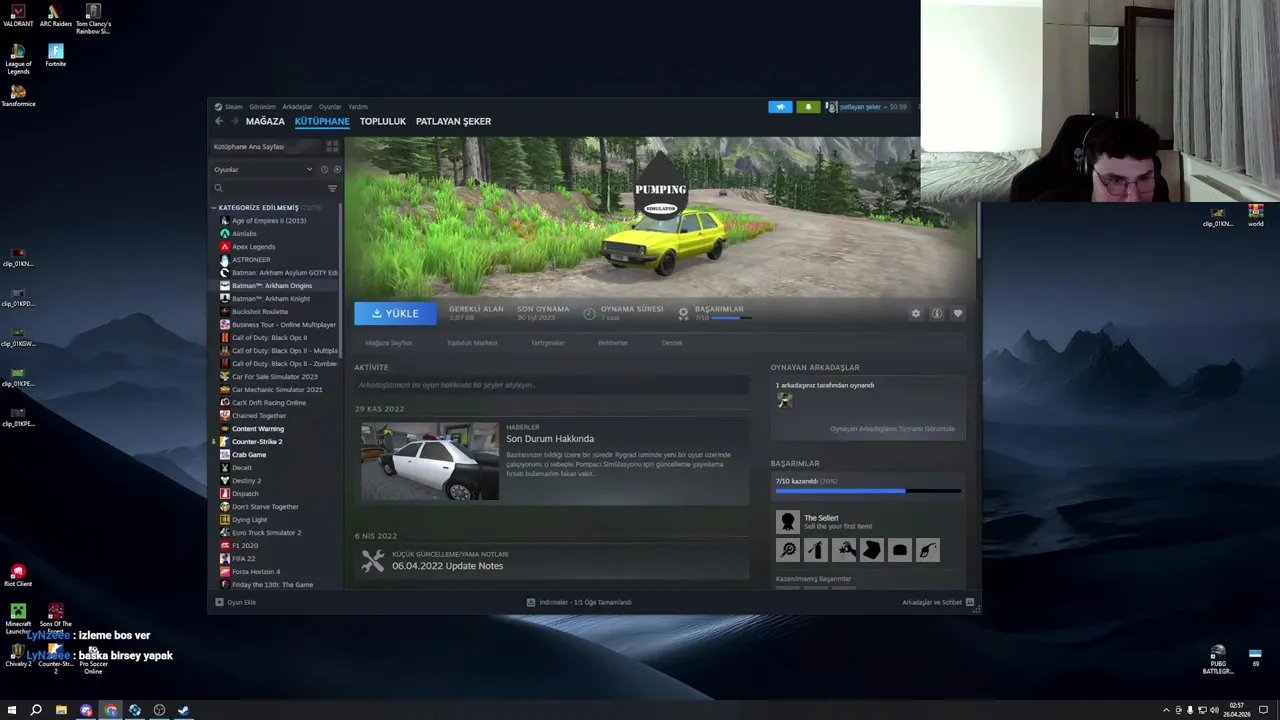Click the Oyun Ekle plus icon
Screen dimensions: 1280x720
[219, 602]
